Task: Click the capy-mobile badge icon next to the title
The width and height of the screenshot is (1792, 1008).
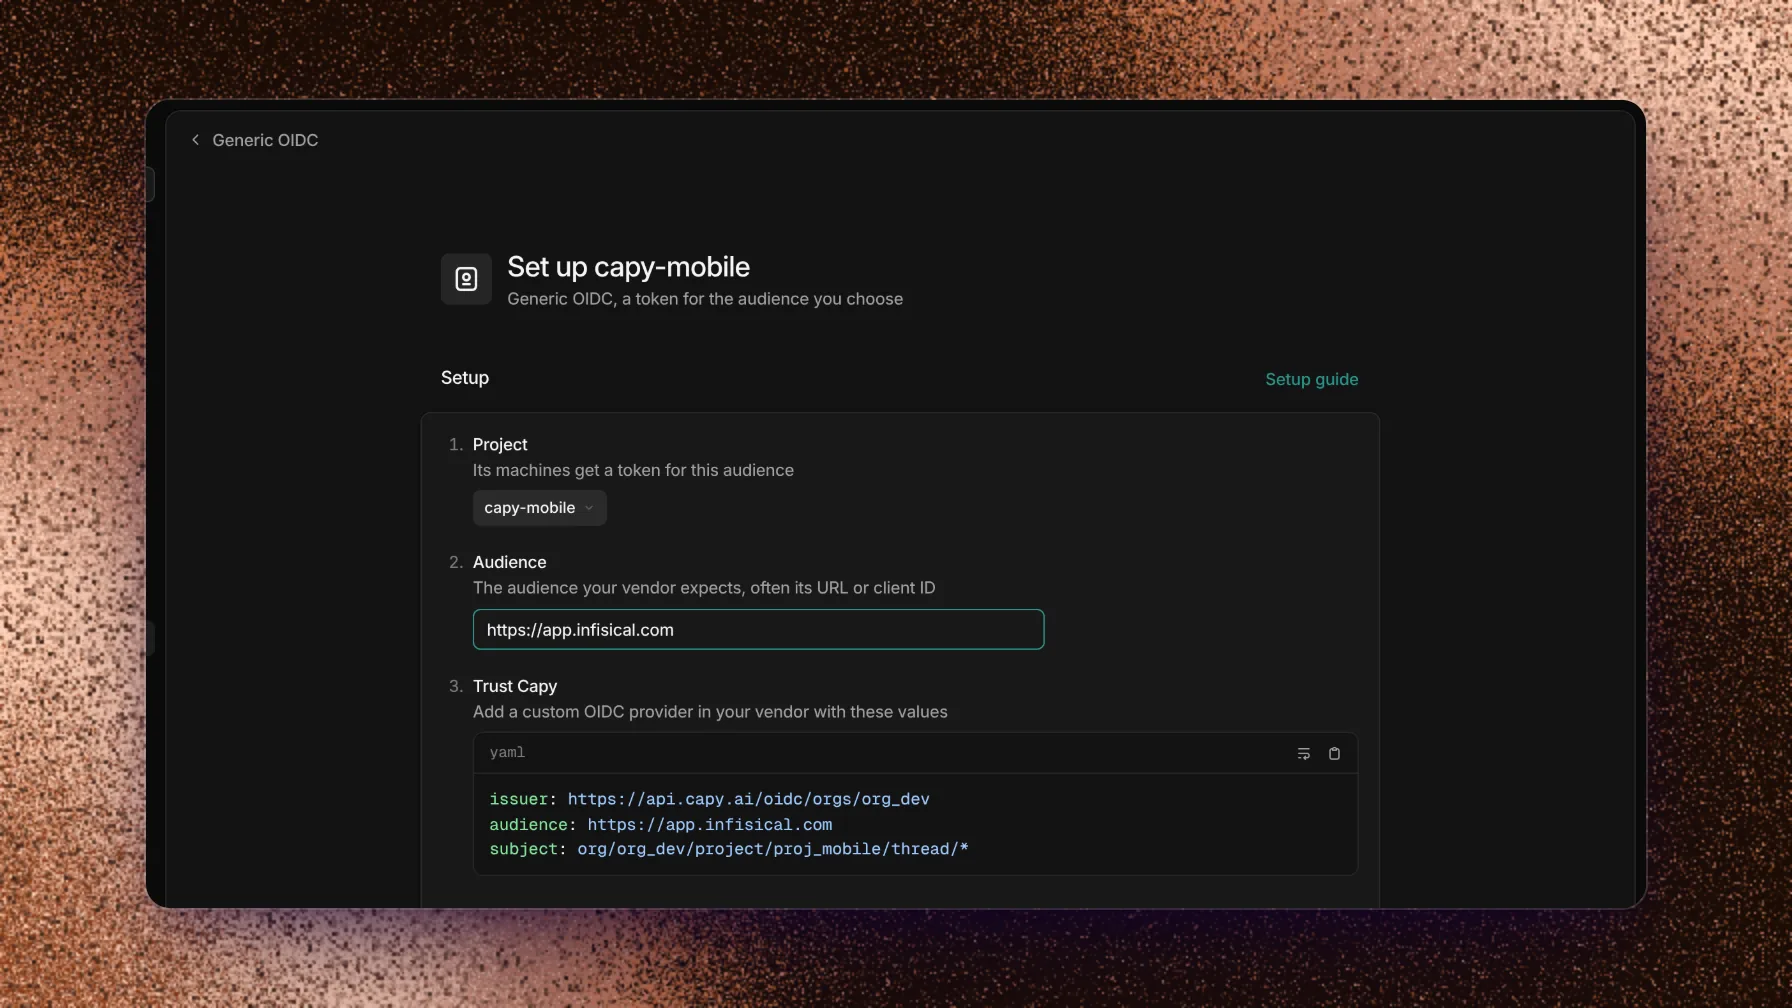Action: (466, 279)
